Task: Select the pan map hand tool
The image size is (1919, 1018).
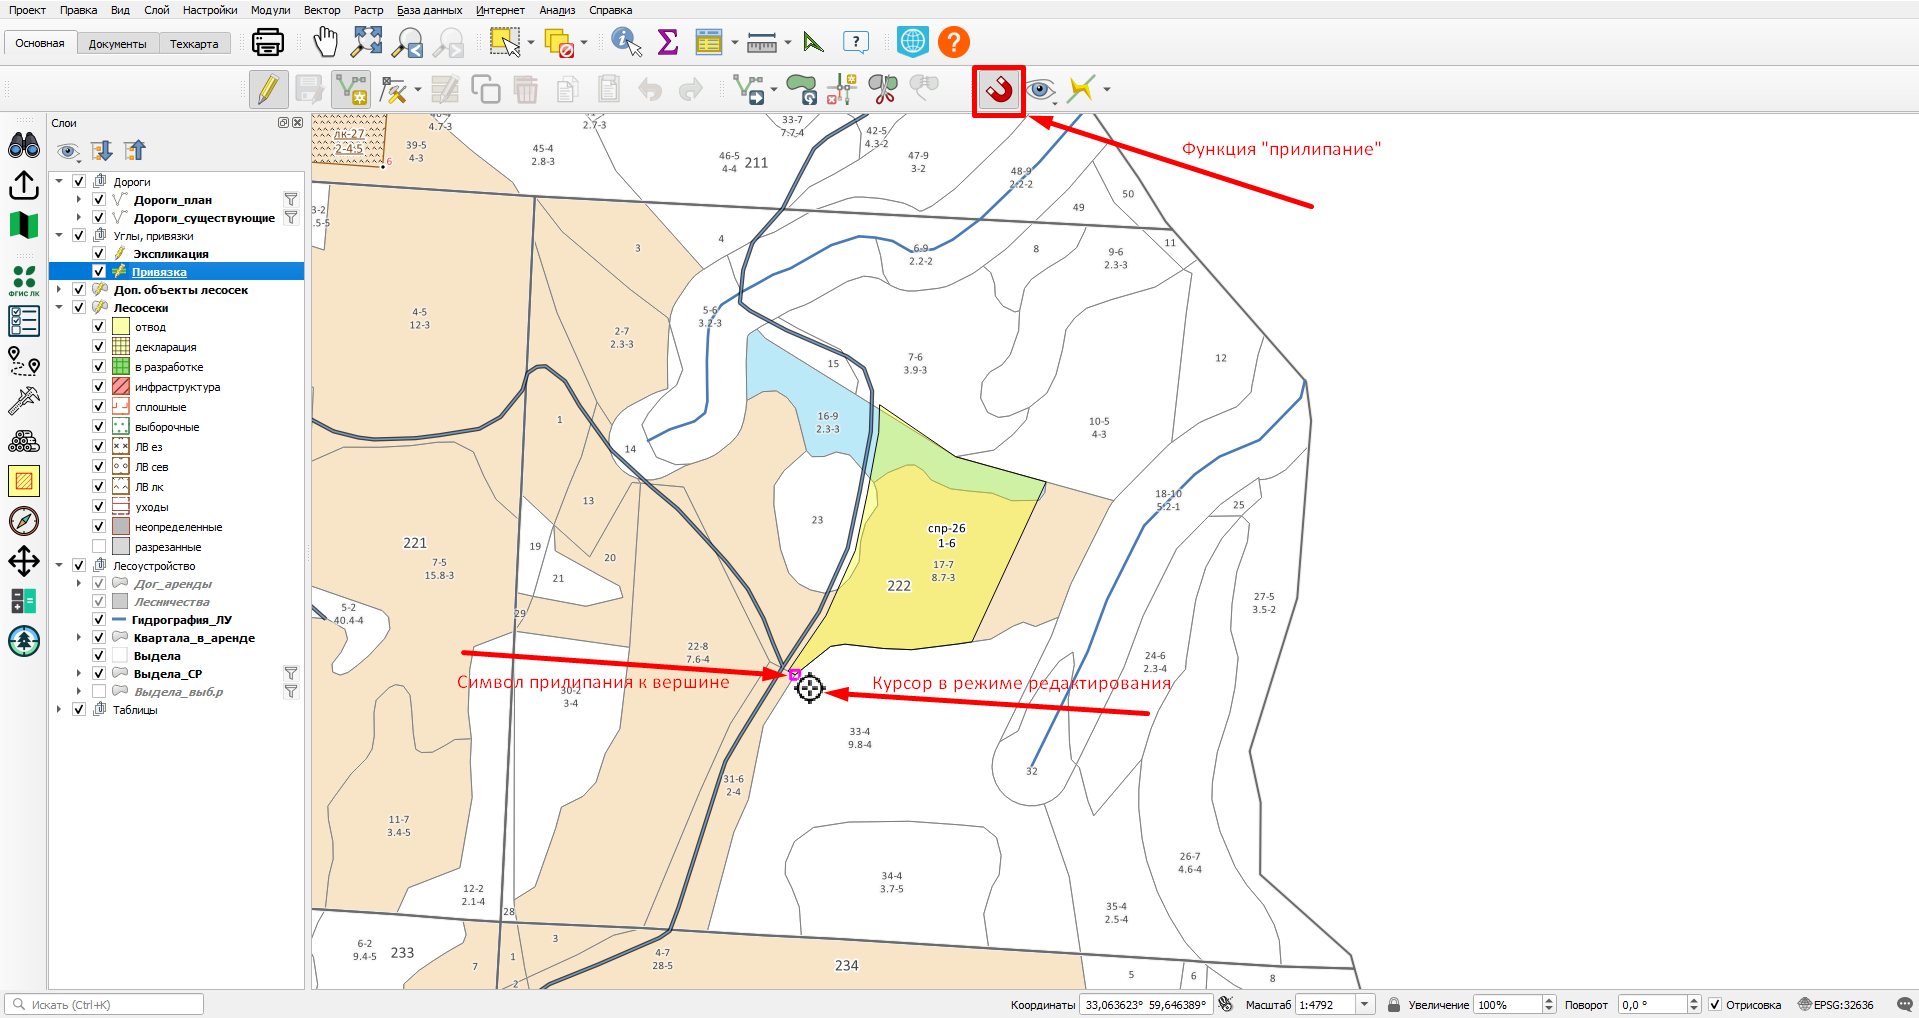Action: coord(325,42)
